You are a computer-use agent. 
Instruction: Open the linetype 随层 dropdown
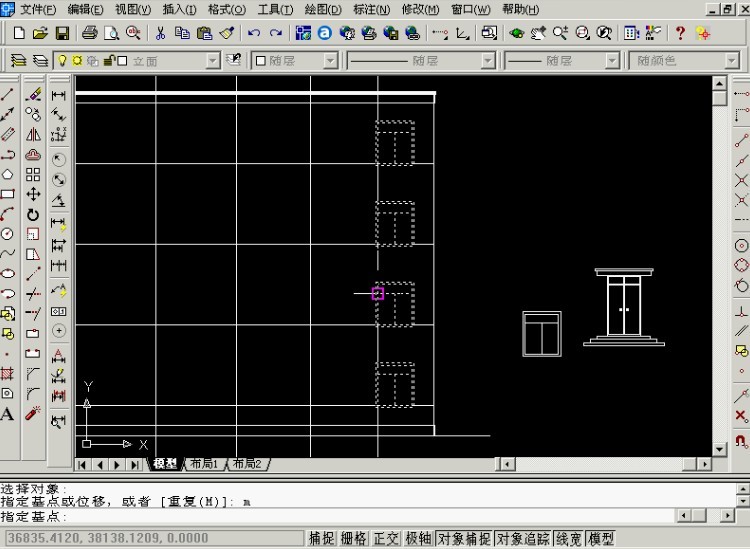pyautogui.click(x=487, y=61)
